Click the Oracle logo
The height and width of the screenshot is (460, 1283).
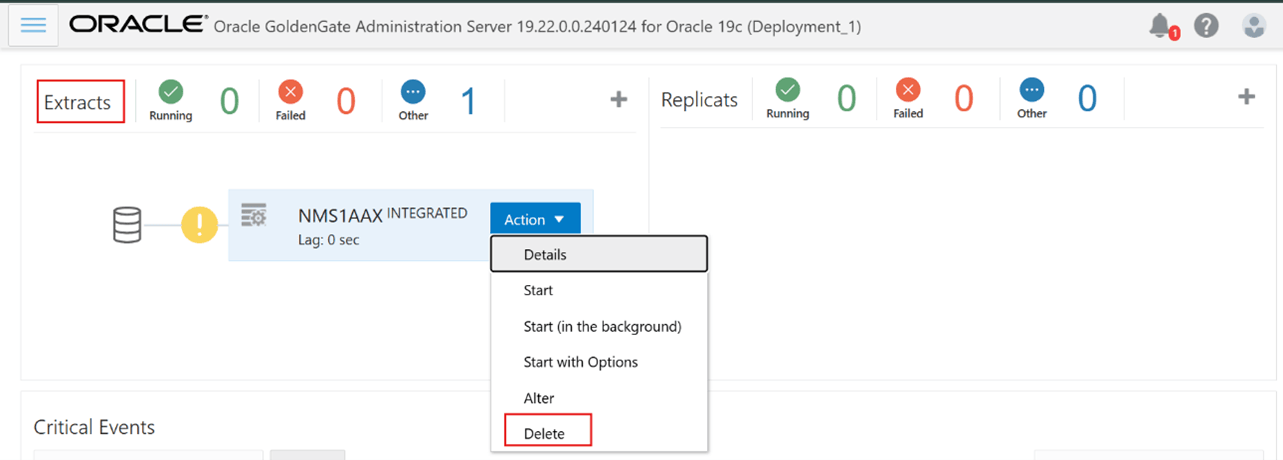pos(138,25)
